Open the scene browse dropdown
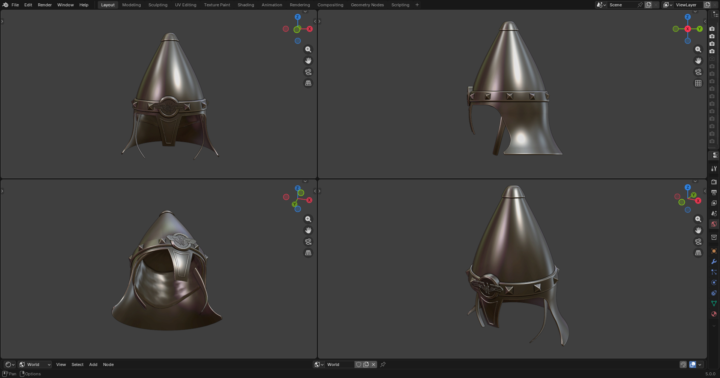 pos(601,5)
